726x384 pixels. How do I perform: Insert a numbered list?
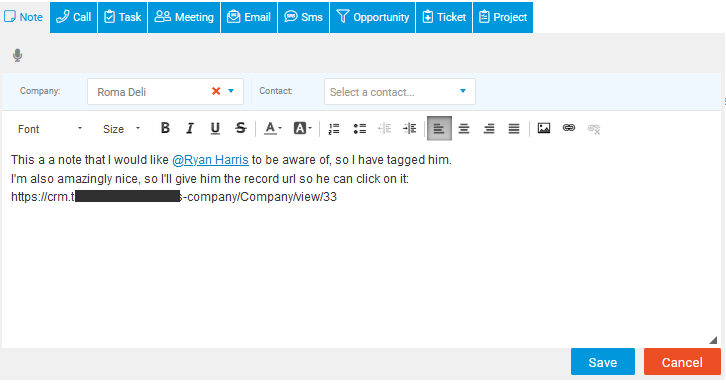pos(334,129)
